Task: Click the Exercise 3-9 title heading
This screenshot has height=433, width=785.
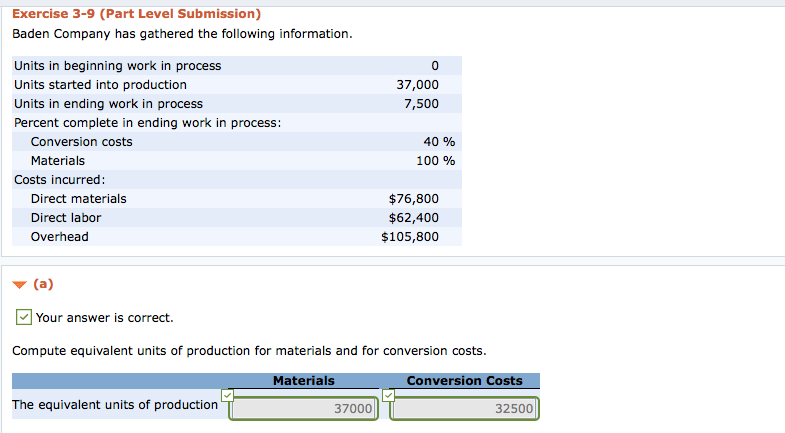Action: tap(136, 14)
